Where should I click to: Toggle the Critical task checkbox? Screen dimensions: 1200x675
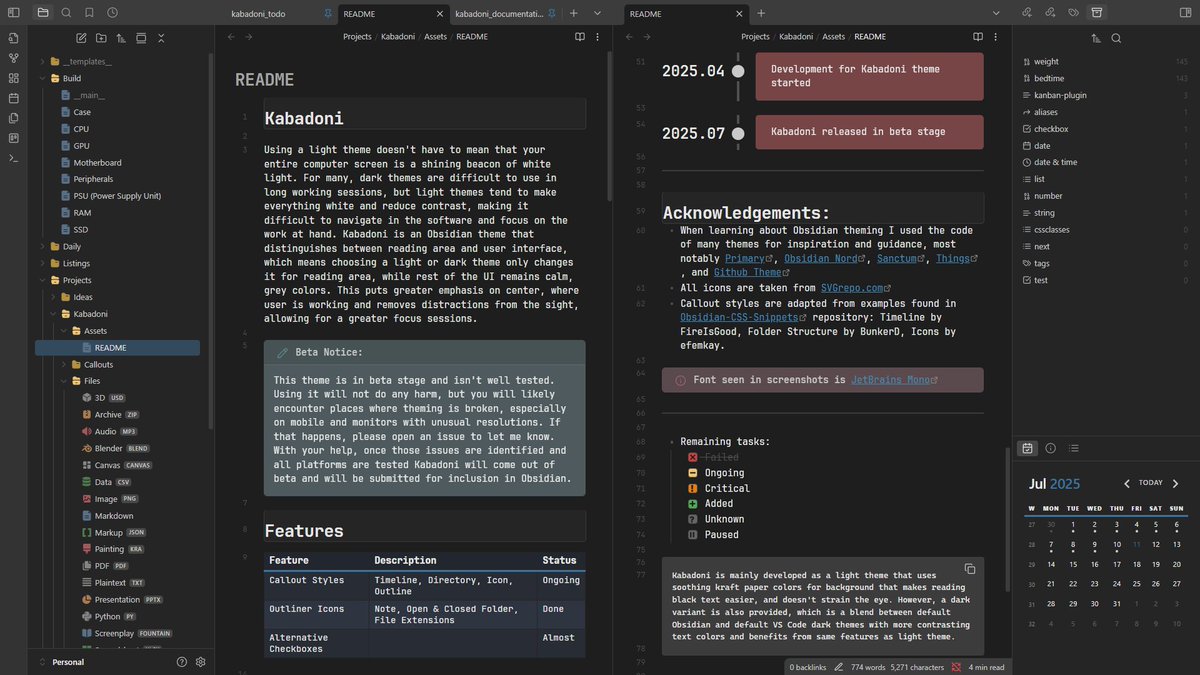point(693,488)
